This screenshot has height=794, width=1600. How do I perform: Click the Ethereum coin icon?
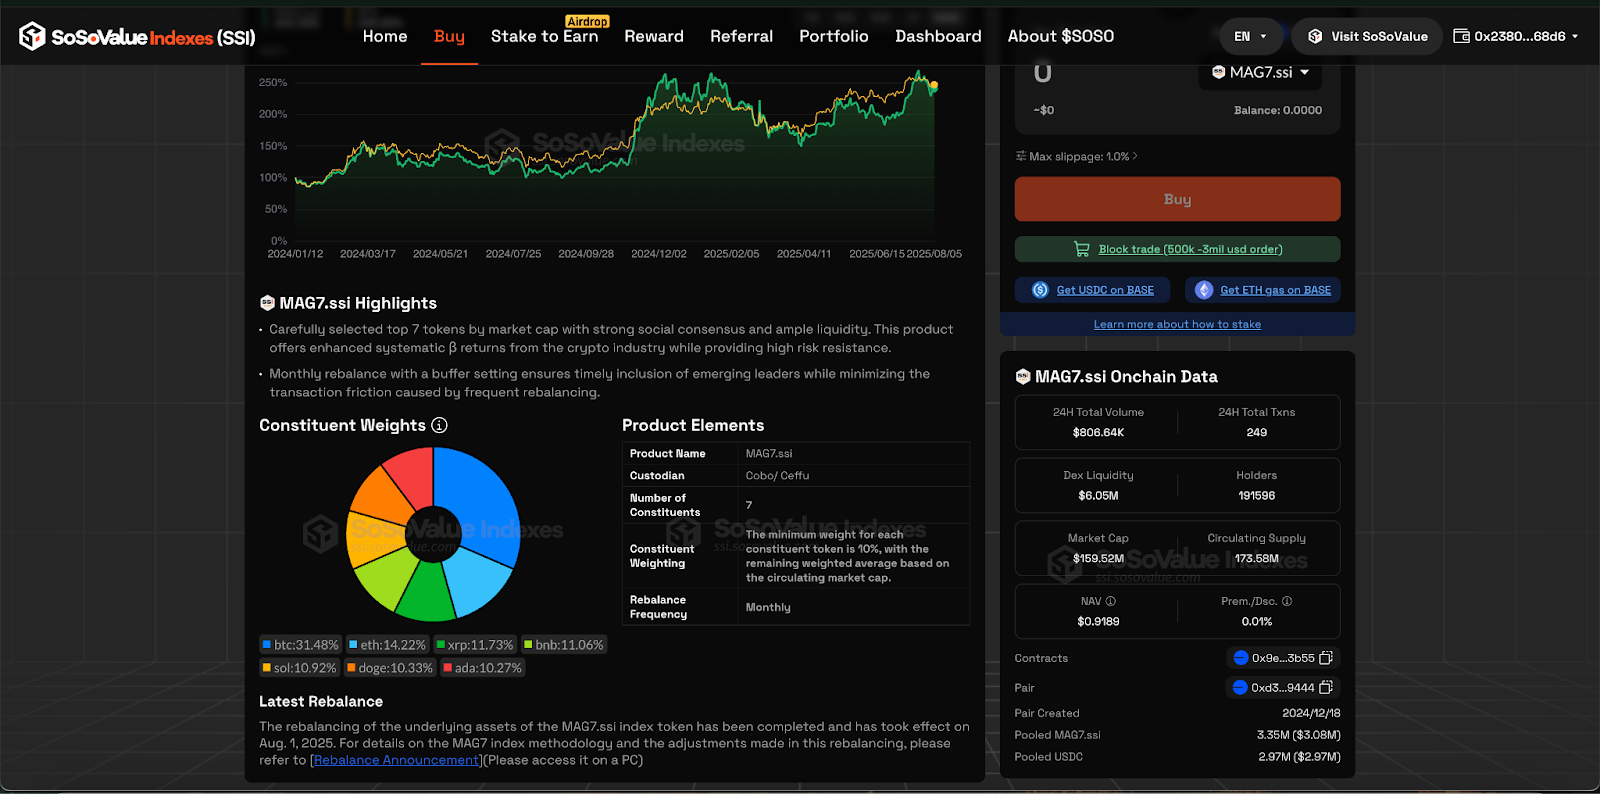point(1204,290)
